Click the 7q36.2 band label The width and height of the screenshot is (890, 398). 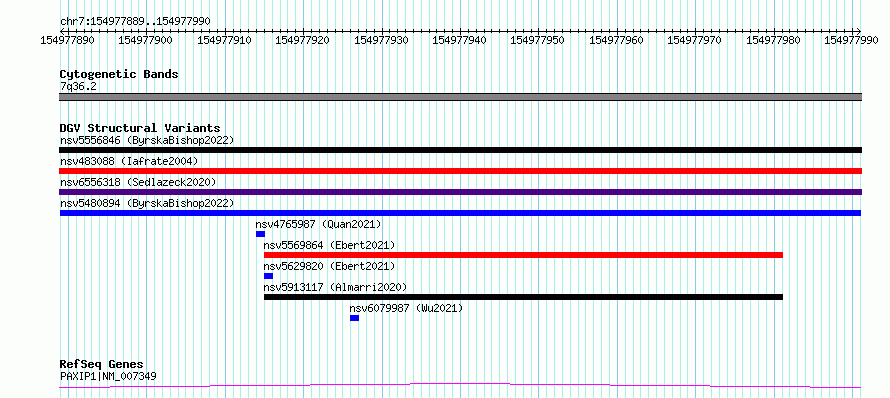pos(78,86)
